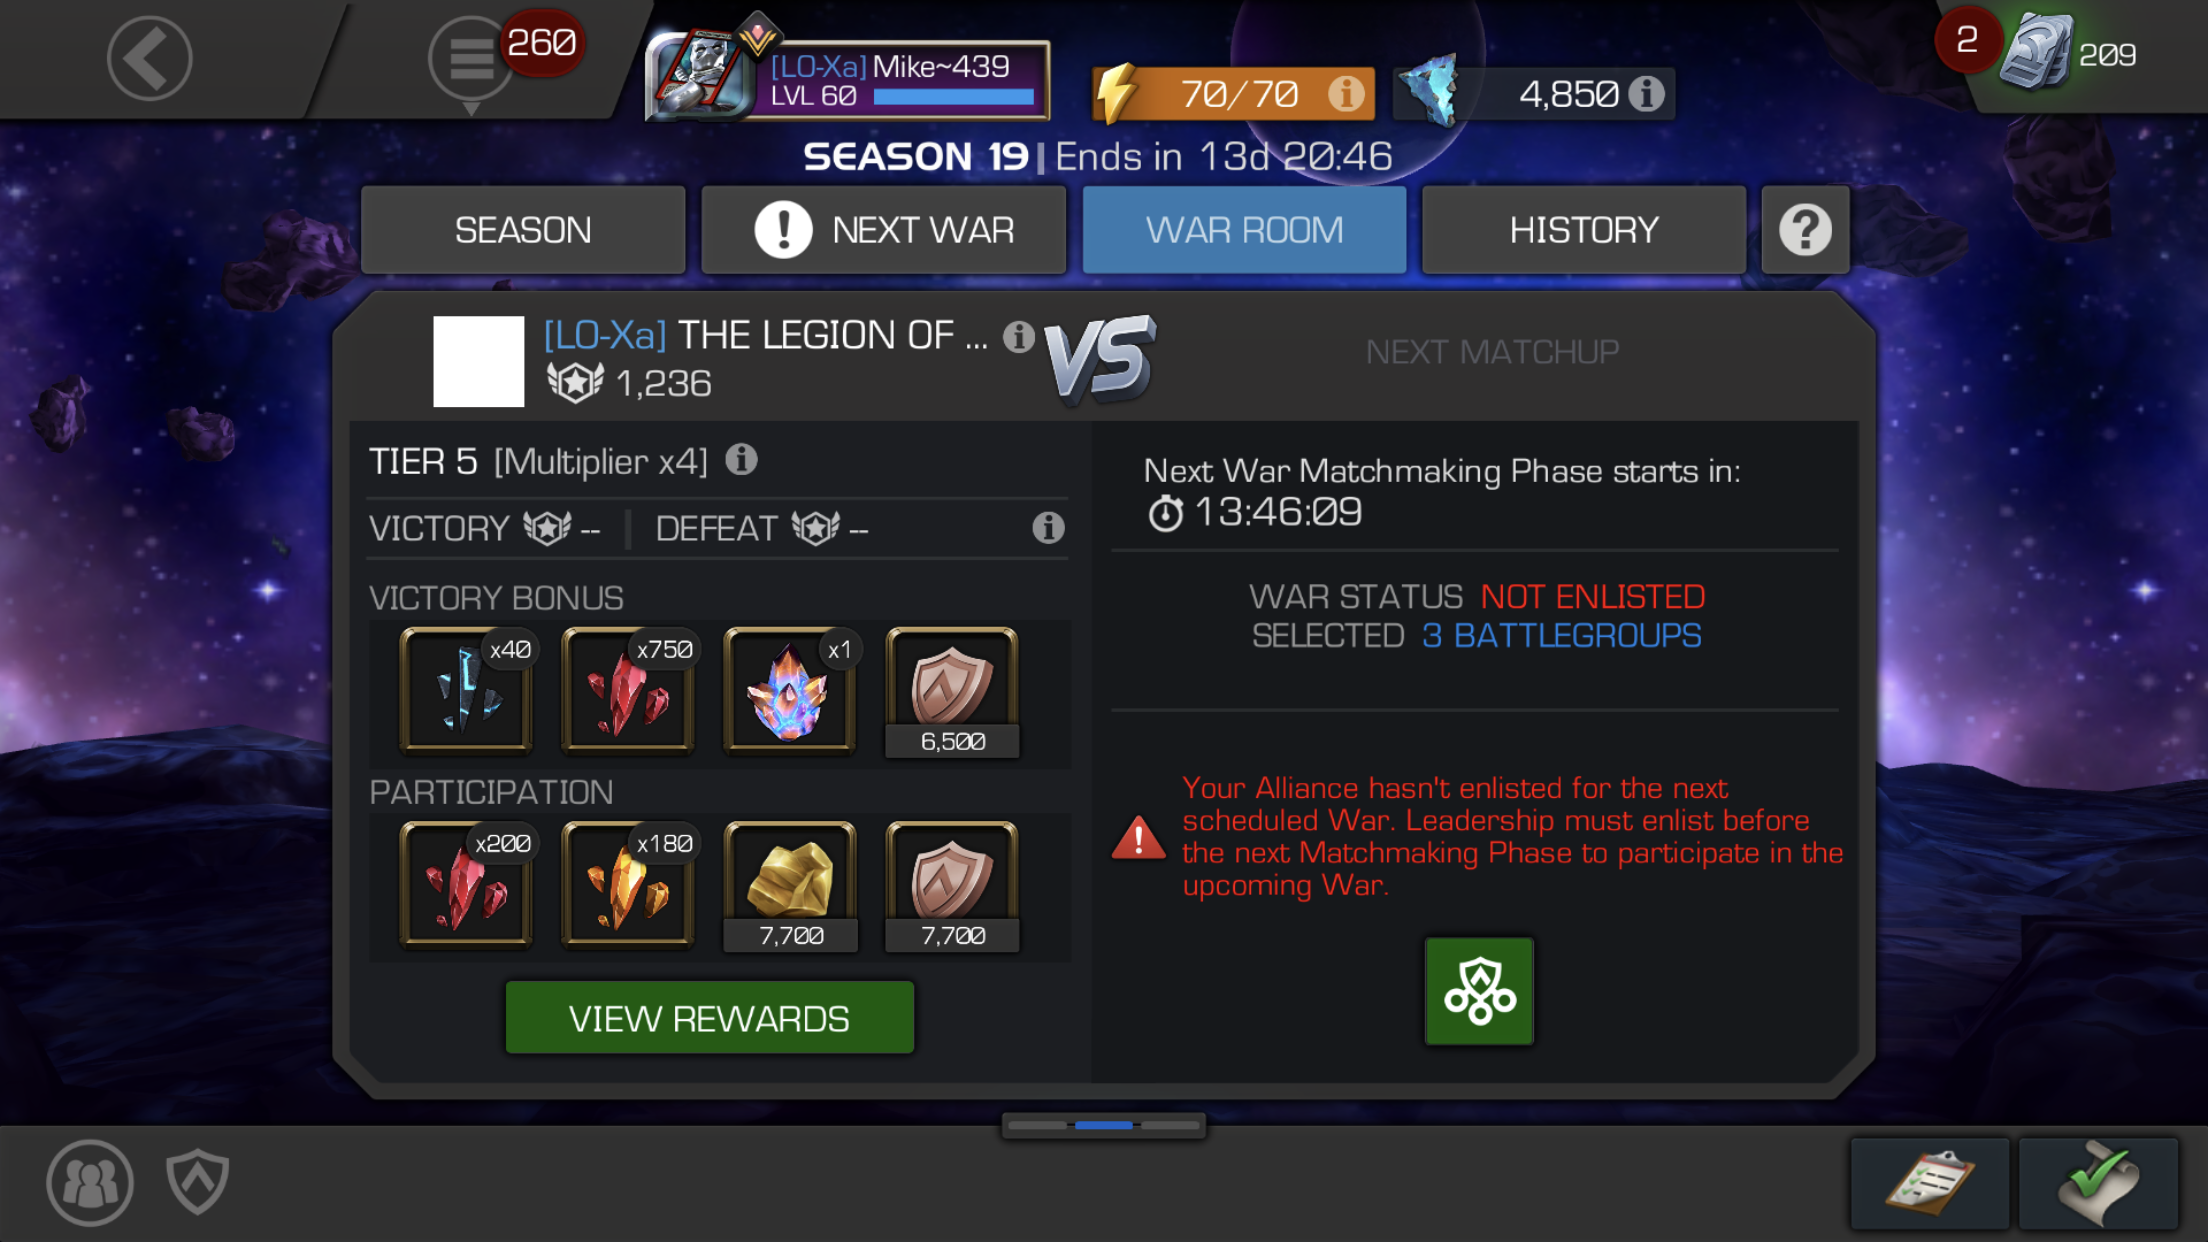Open the inbox stash icon showing 209
The image size is (2208, 1242).
(x=2036, y=54)
